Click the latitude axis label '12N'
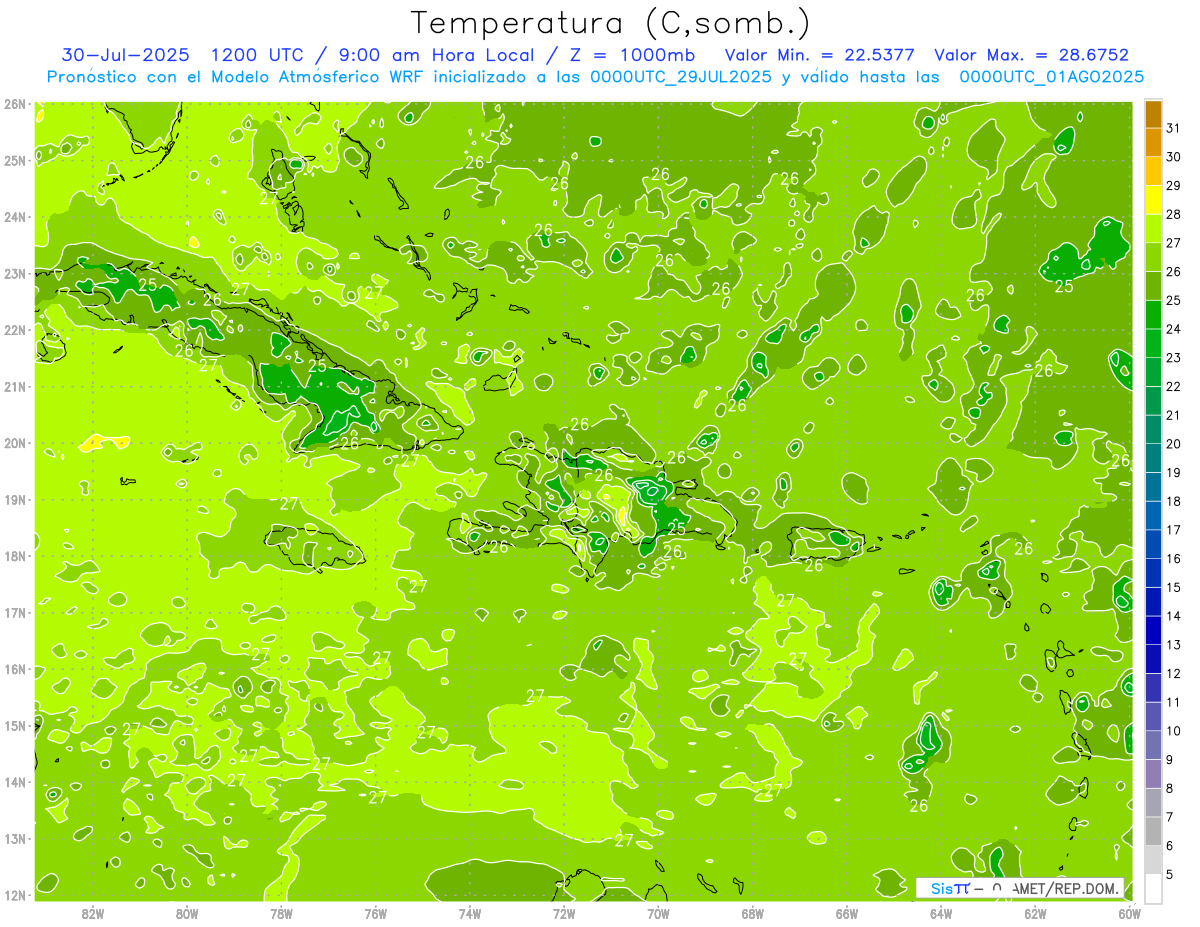The width and height of the screenshot is (1200, 927). pyautogui.click(x=15, y=894)
